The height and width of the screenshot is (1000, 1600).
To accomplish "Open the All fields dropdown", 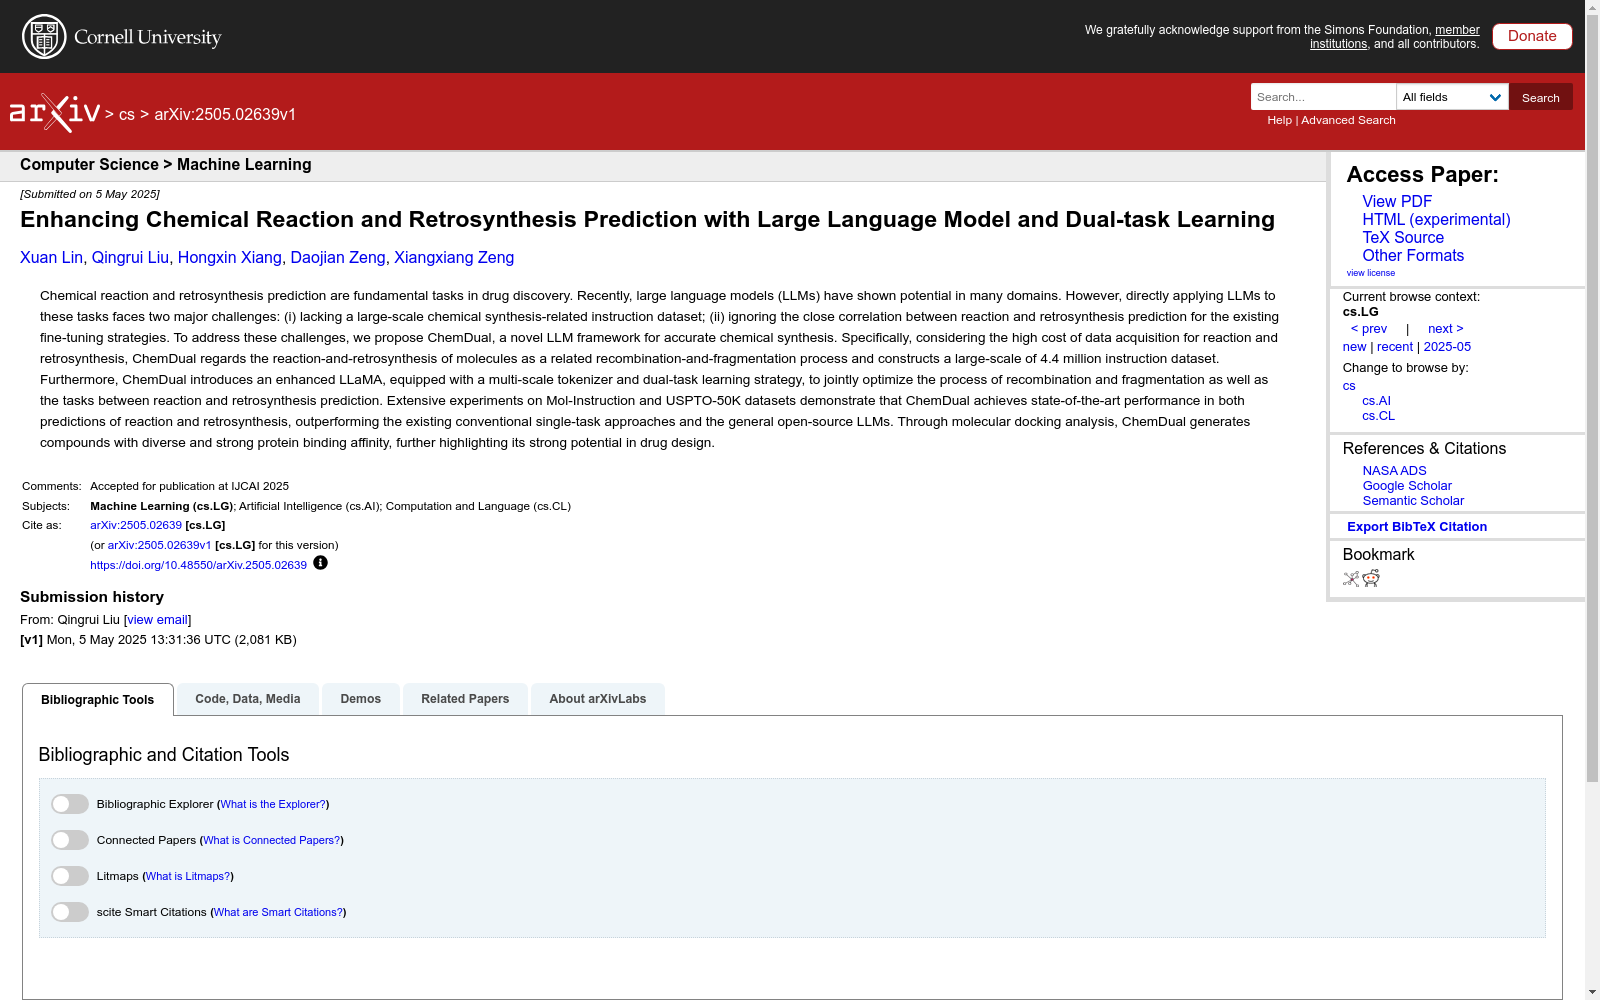I will coord(1452,97).
